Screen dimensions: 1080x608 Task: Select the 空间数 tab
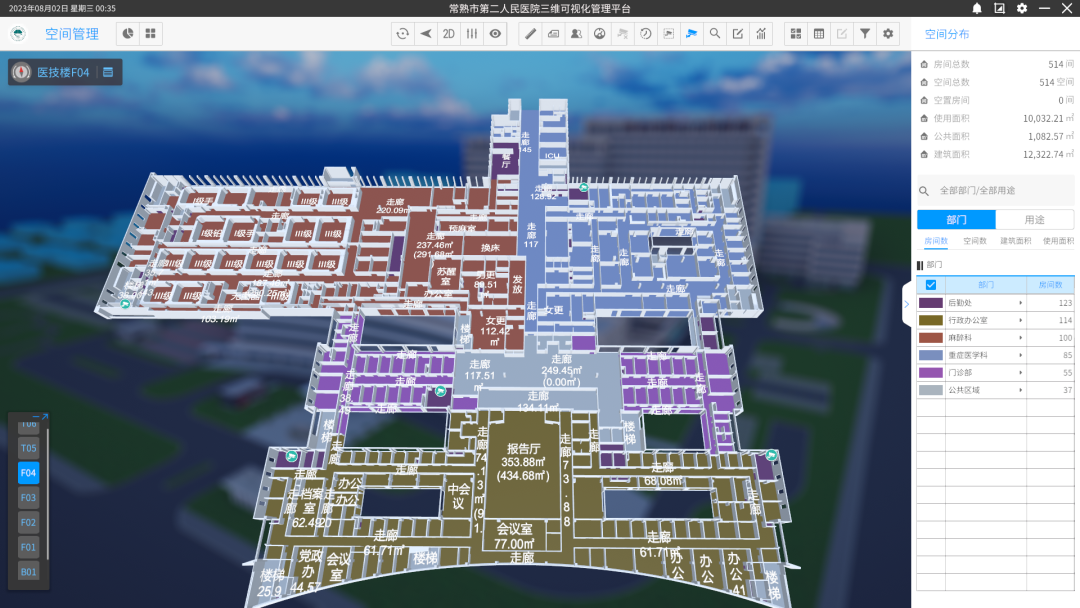(x=975, y=241)
